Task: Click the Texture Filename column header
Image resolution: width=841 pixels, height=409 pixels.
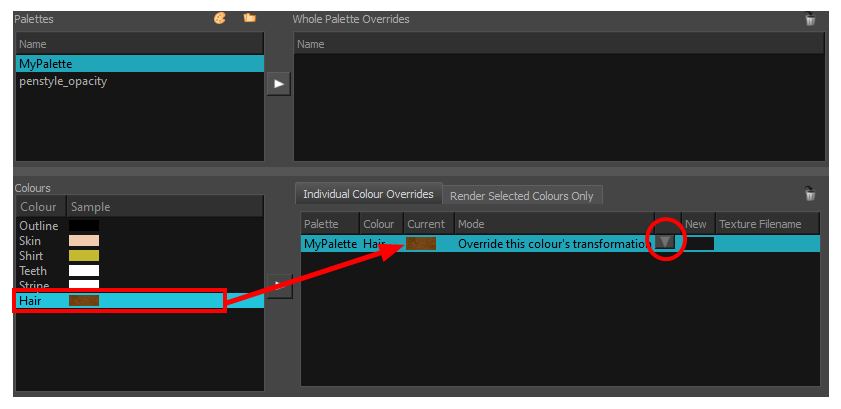Action: coord(760,224)
